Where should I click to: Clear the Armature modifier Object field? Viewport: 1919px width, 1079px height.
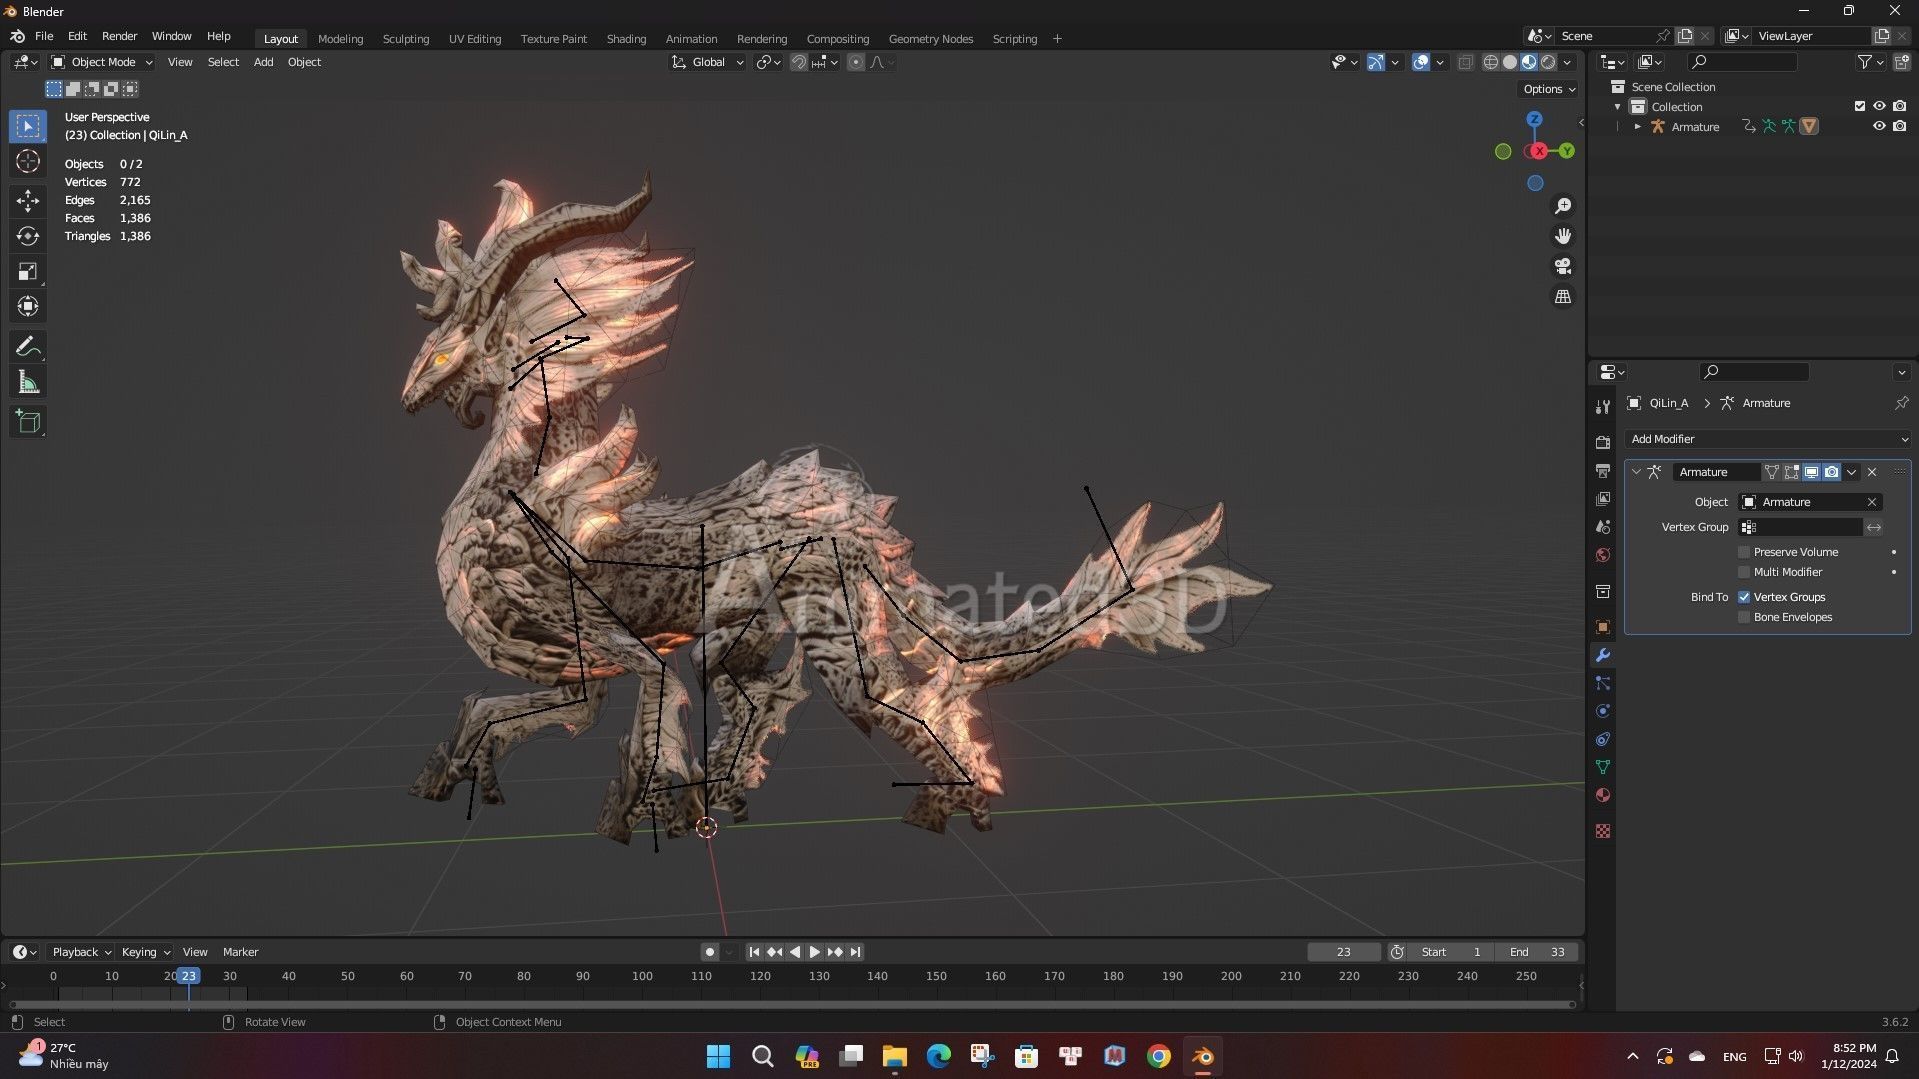[x=1872, y=502]
